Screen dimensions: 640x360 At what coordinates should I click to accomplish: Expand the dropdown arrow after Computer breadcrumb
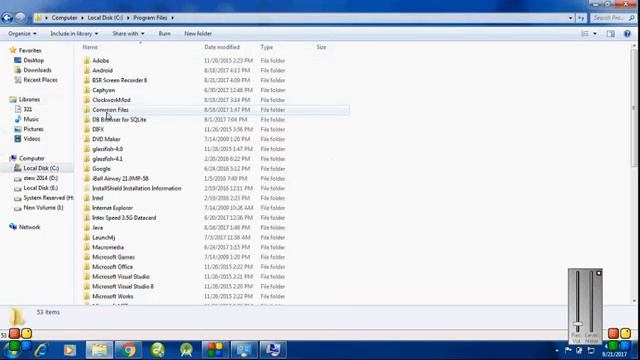pos(82,18)
